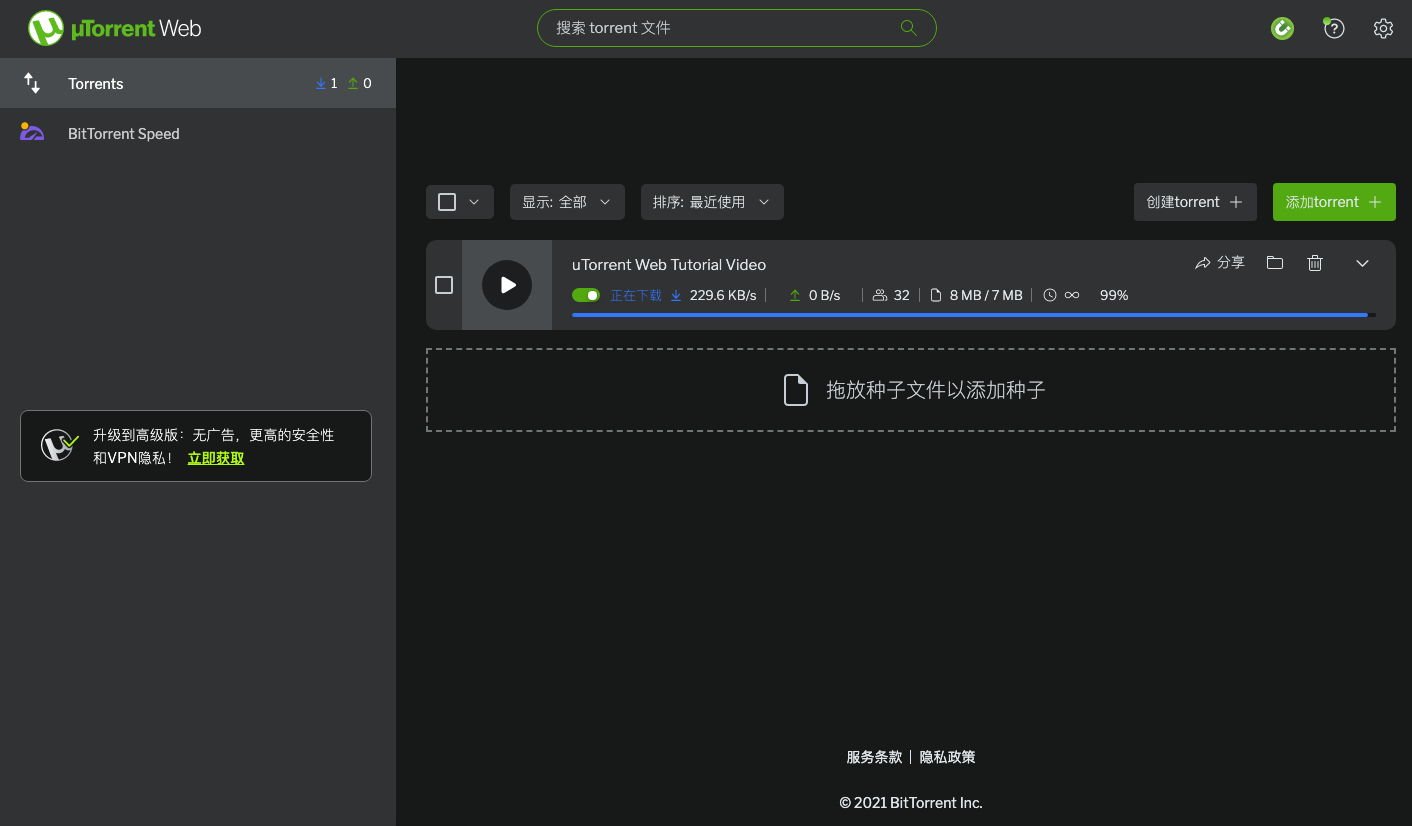Click the upload speed arrow icon
1412x826 pixels.
tap(795, 295)
